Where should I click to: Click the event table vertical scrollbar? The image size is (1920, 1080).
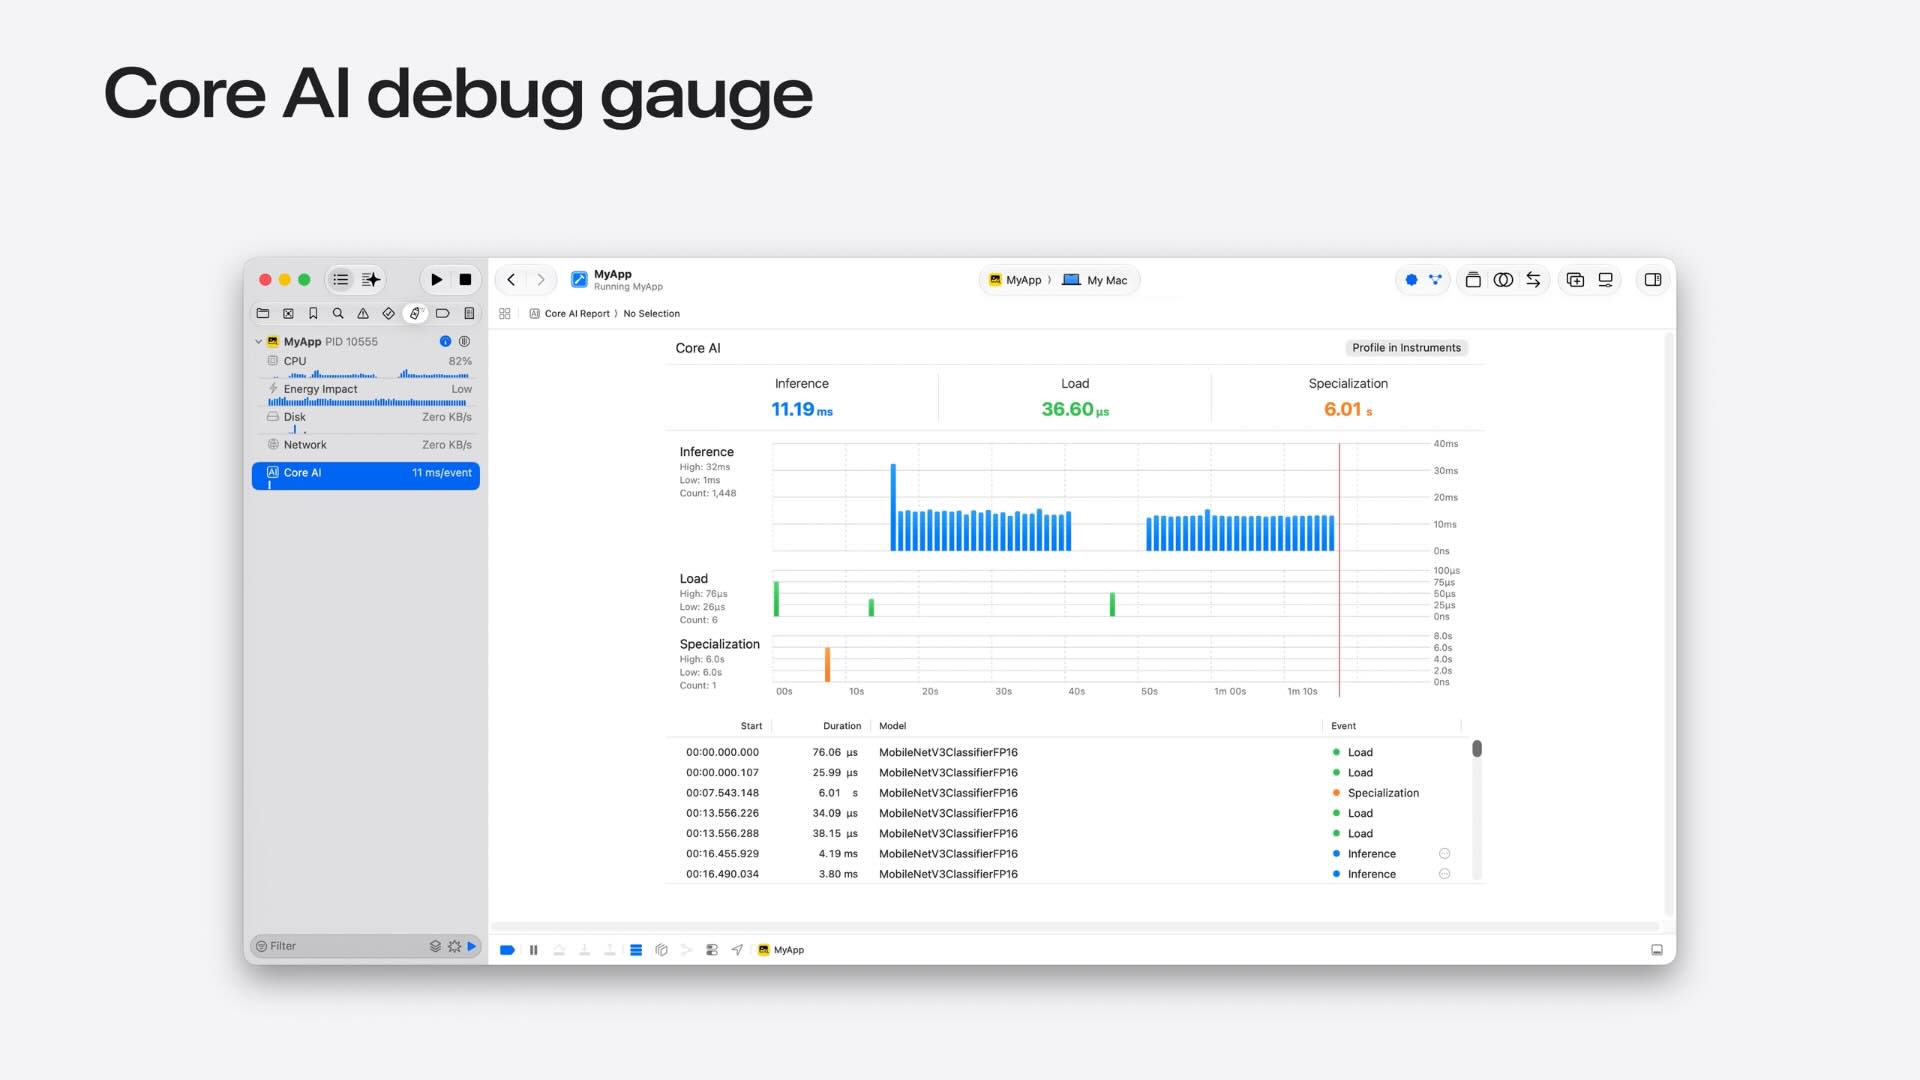coord(1477,749)
